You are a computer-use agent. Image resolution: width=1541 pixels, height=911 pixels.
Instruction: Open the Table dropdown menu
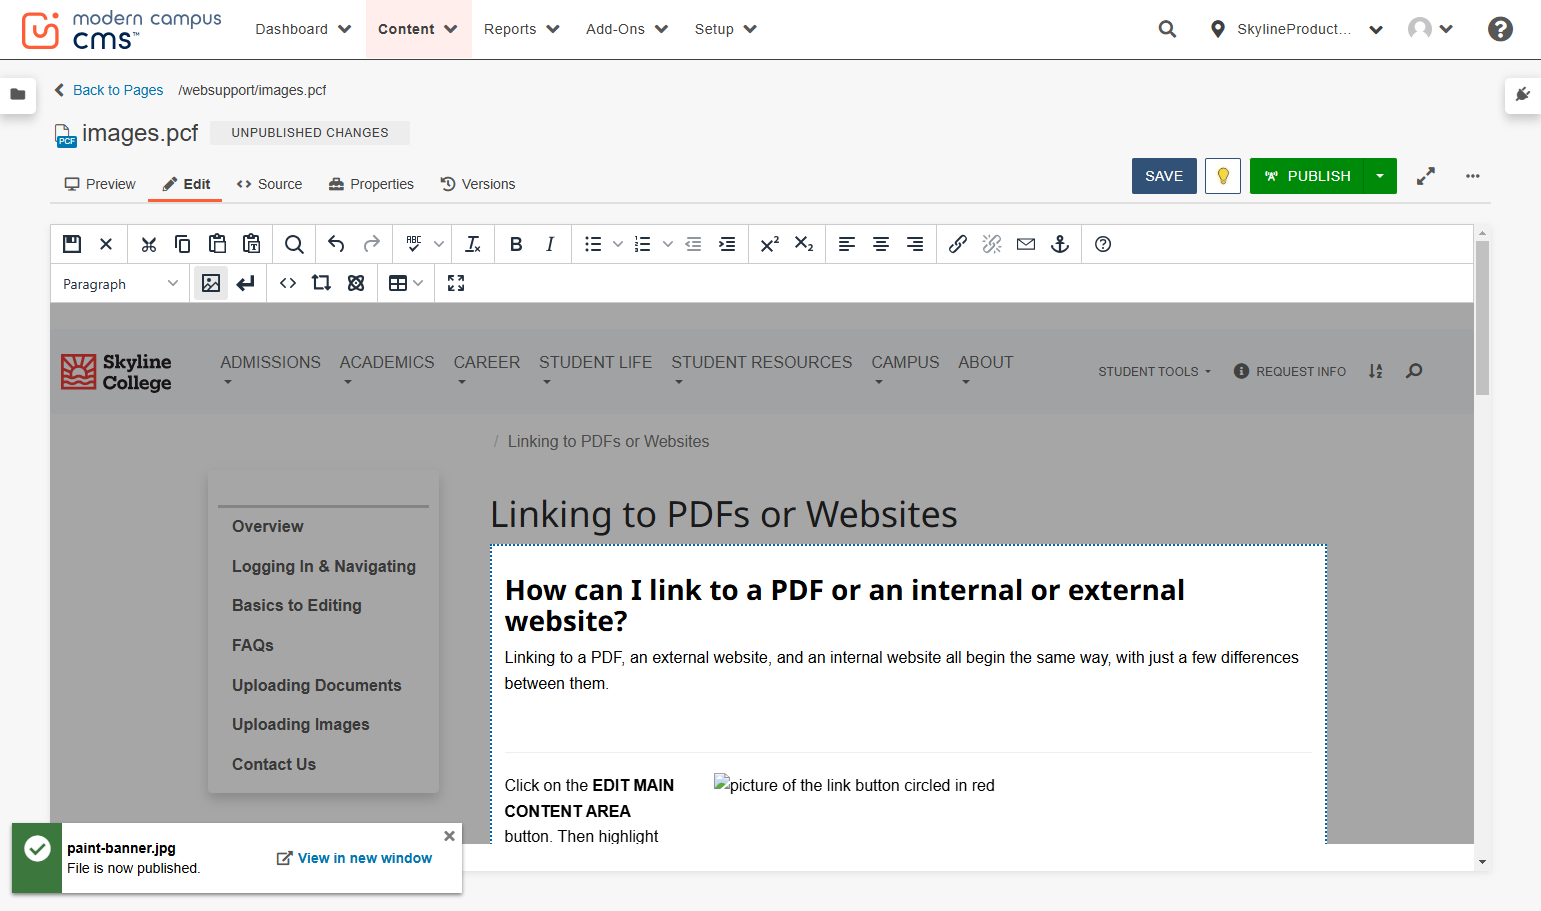[406, 283]
